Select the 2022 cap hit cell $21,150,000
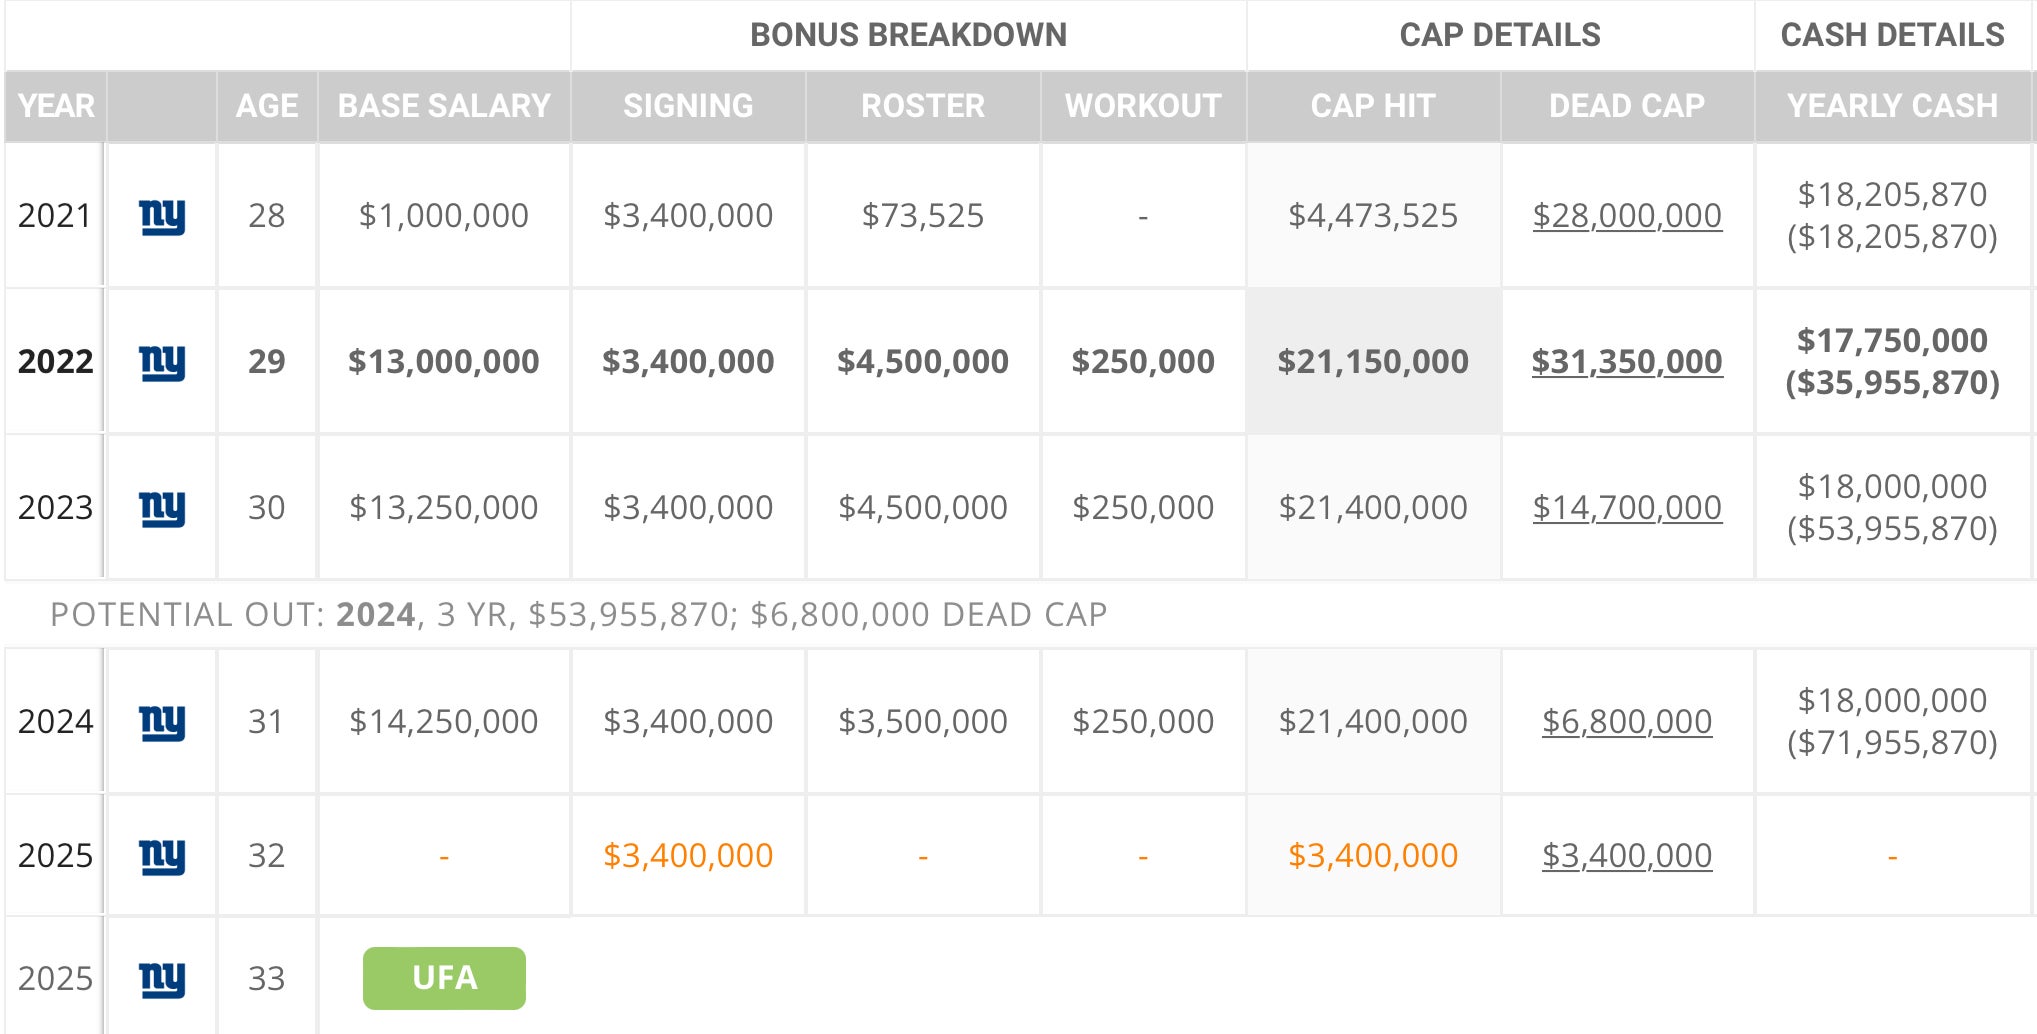 1372,362
